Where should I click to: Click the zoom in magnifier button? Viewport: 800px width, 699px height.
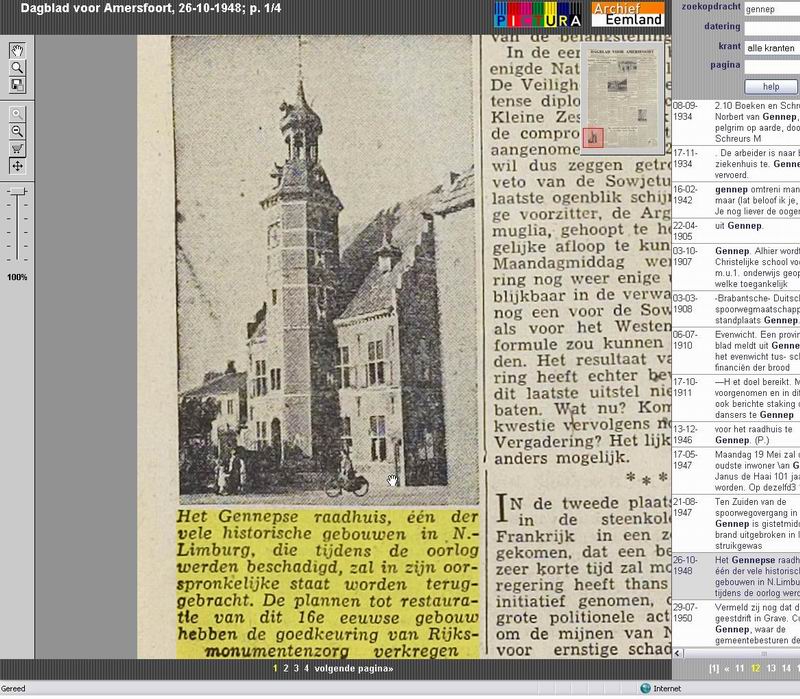point(17,114)
